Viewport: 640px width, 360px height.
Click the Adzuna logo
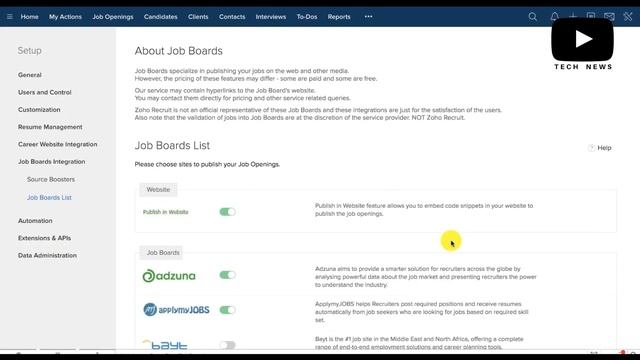coord(169,276)
